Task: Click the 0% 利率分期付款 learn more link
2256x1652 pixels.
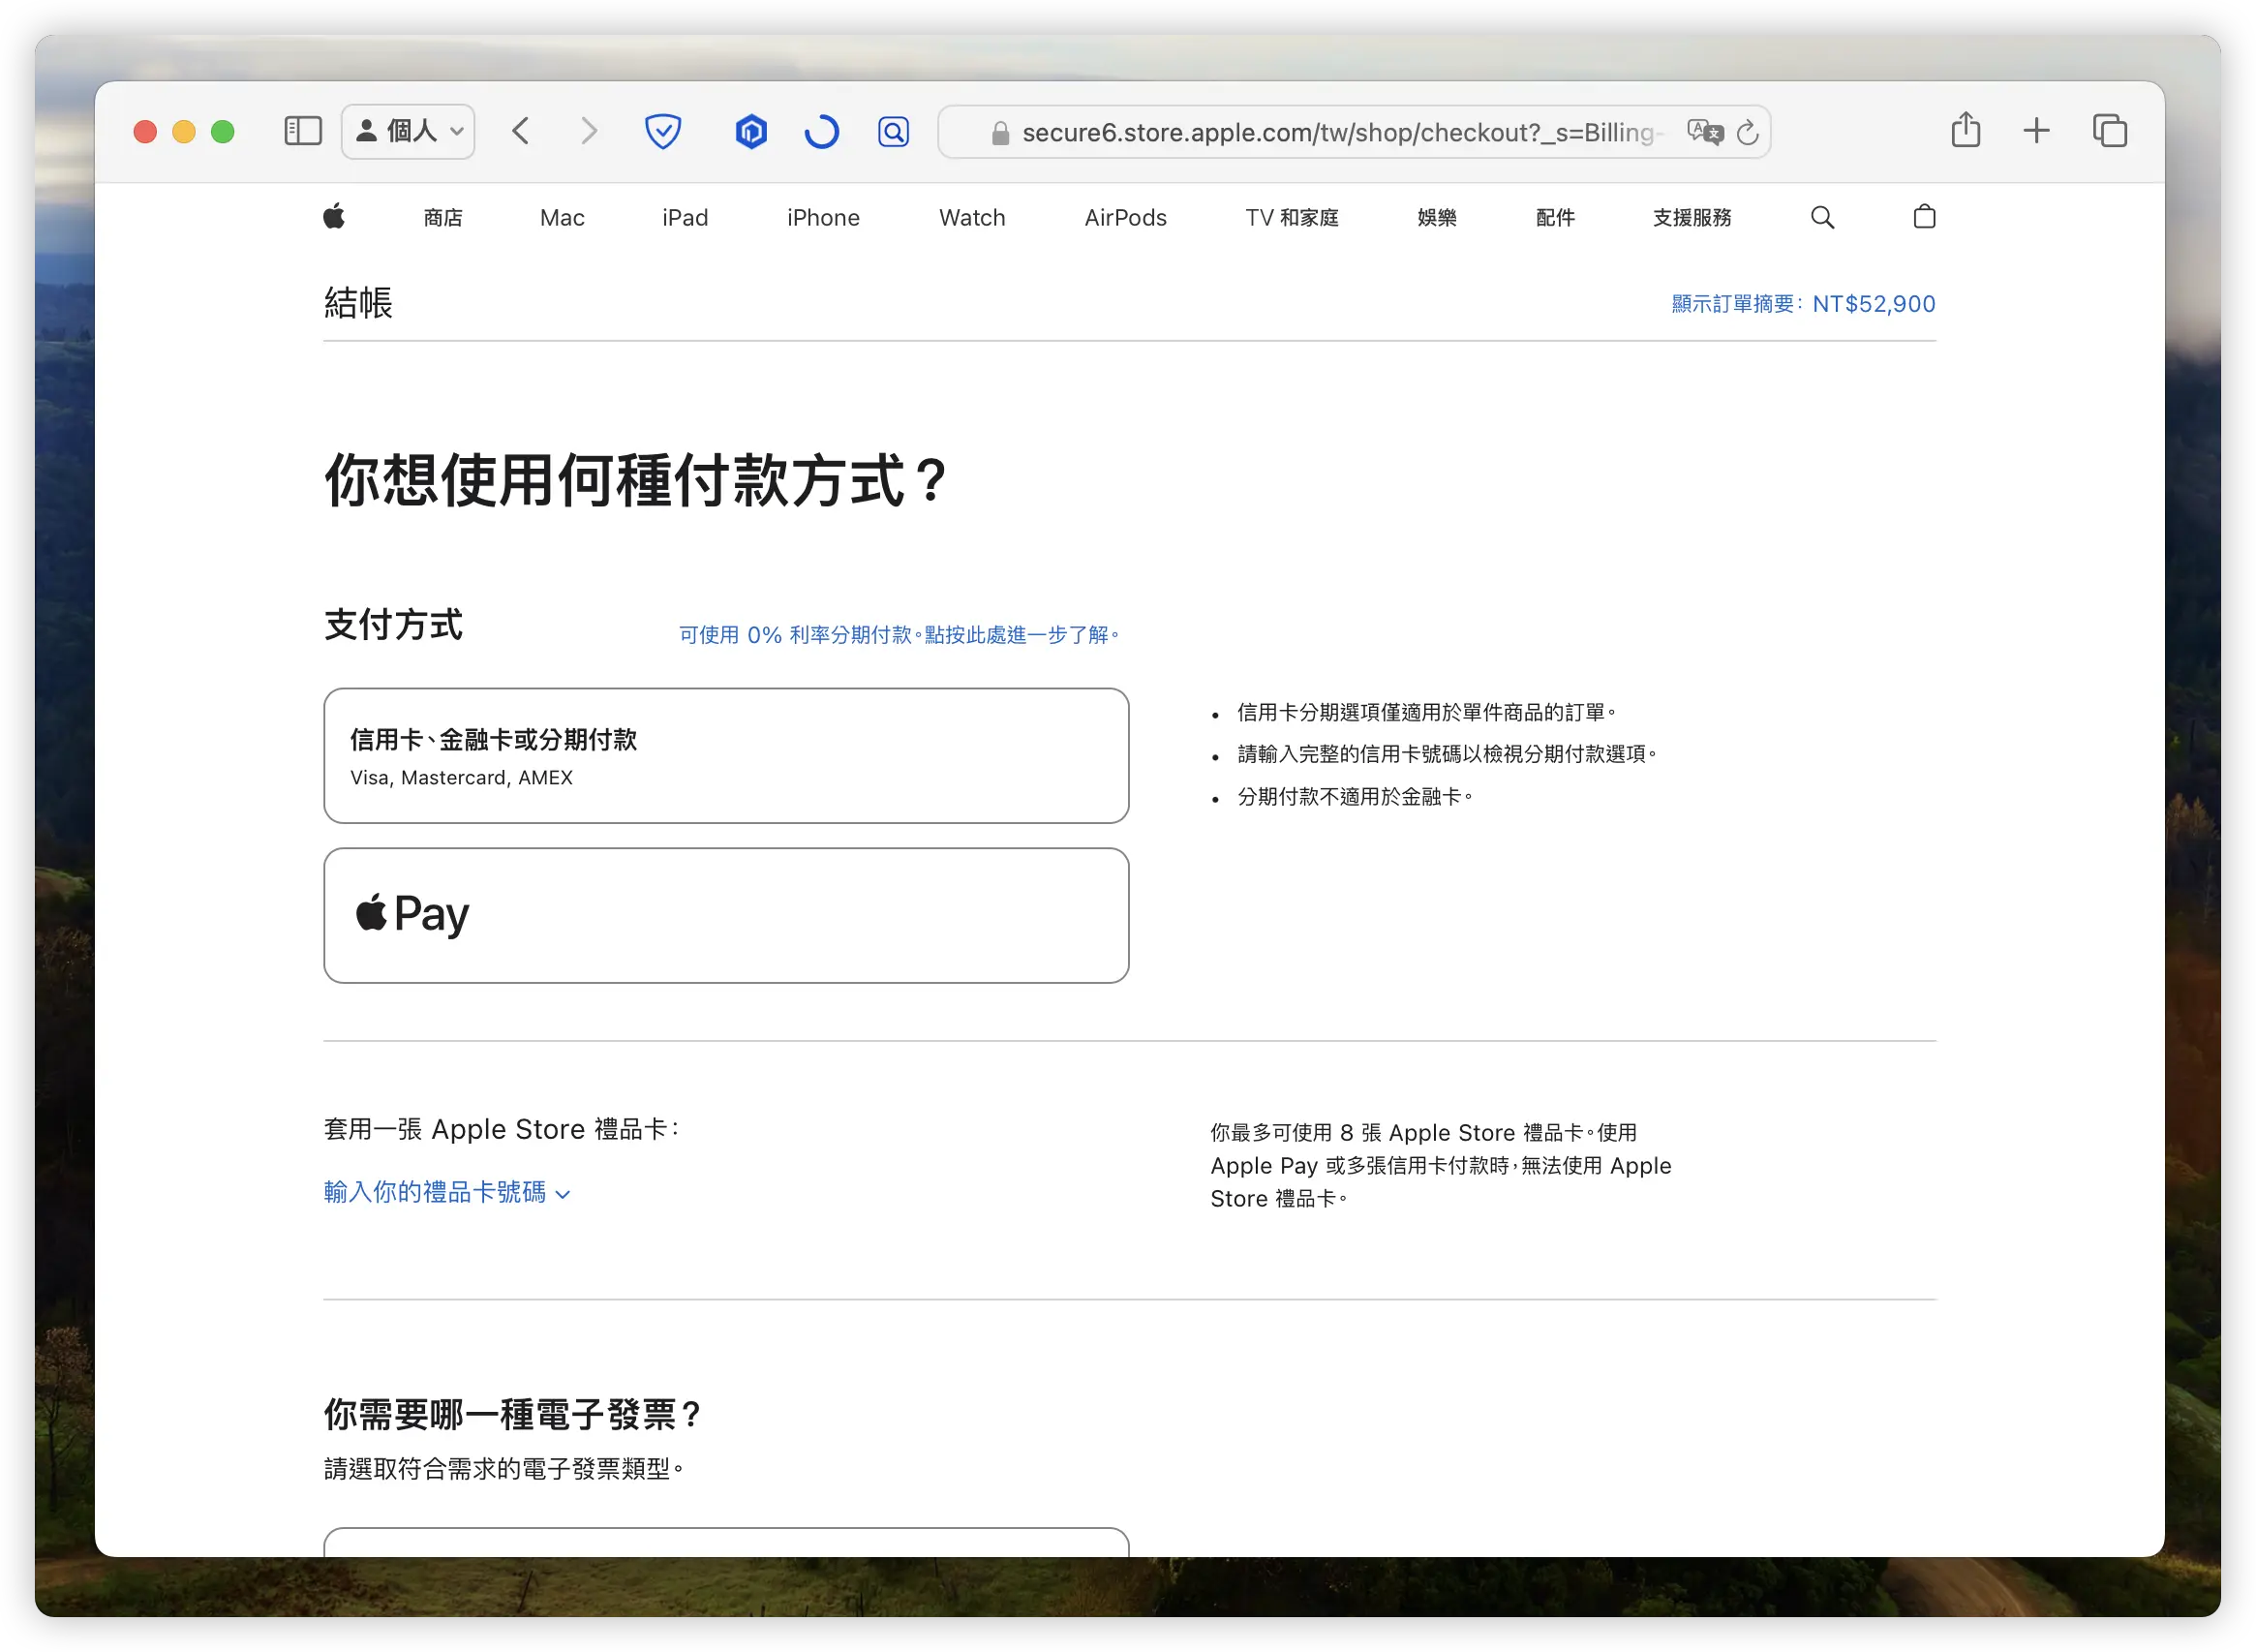Action: pyautogui.click(x=899, y=635)
